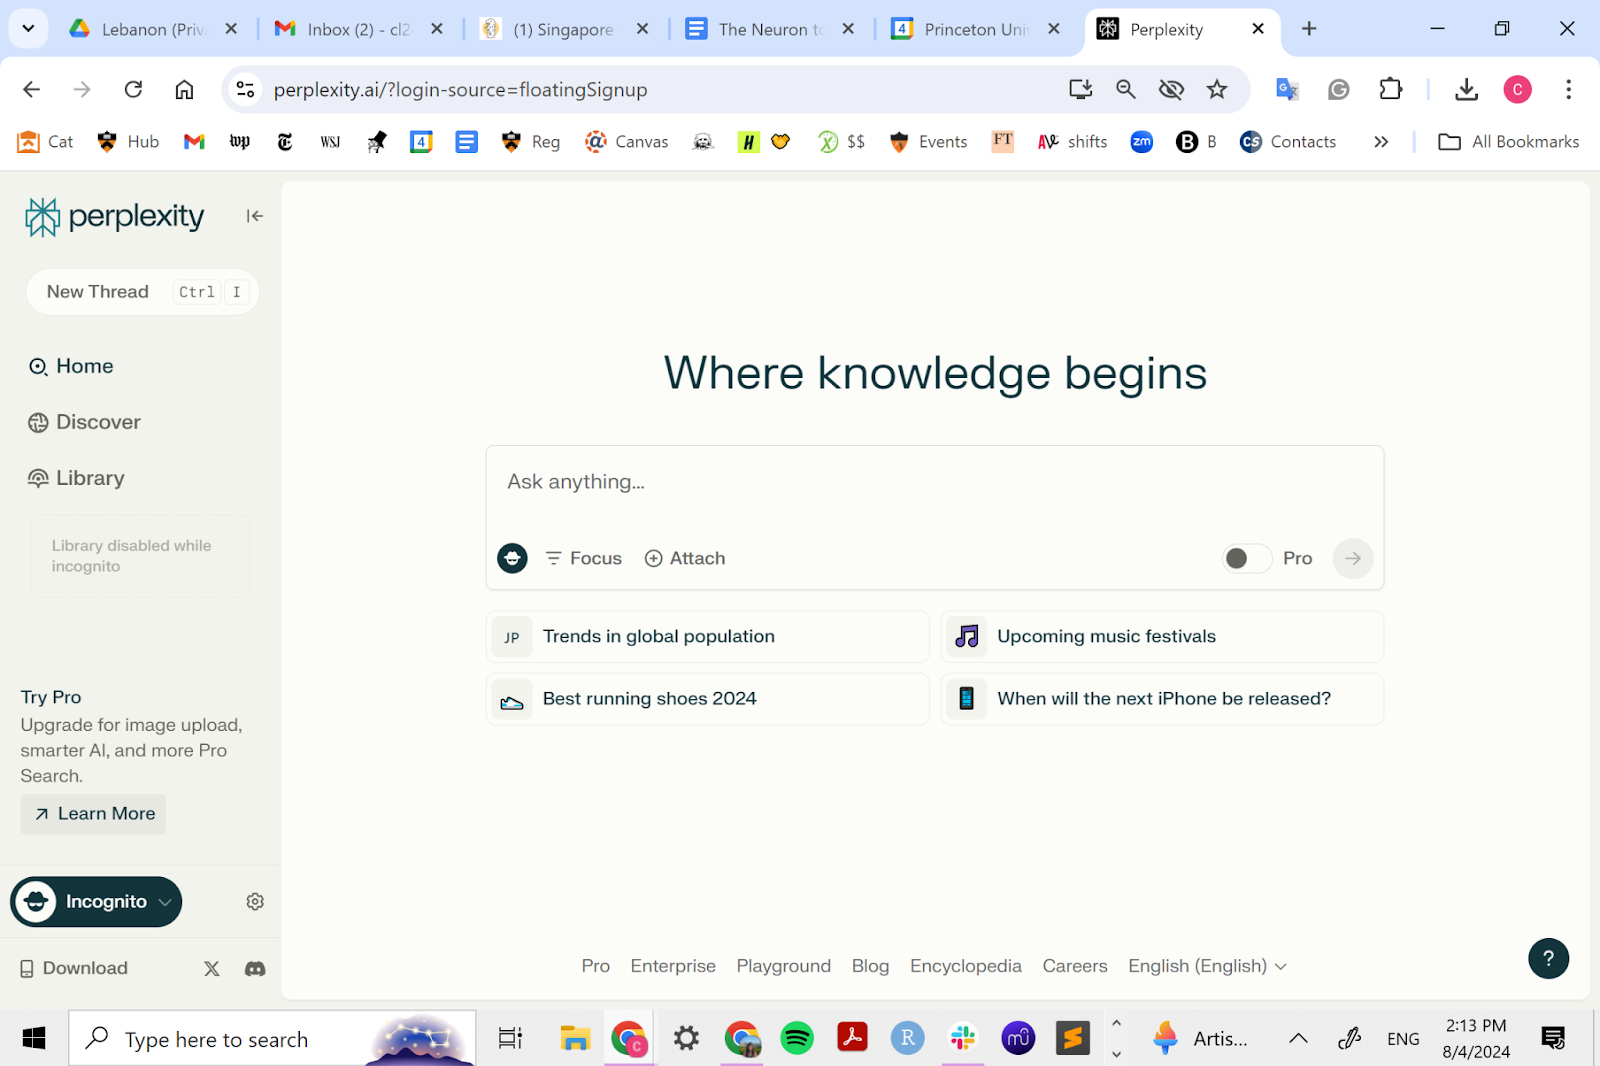Image resolution: width=1600 pixels, height=1066 pixels.
Task: Click the help question mark button
Action: 1548,958
